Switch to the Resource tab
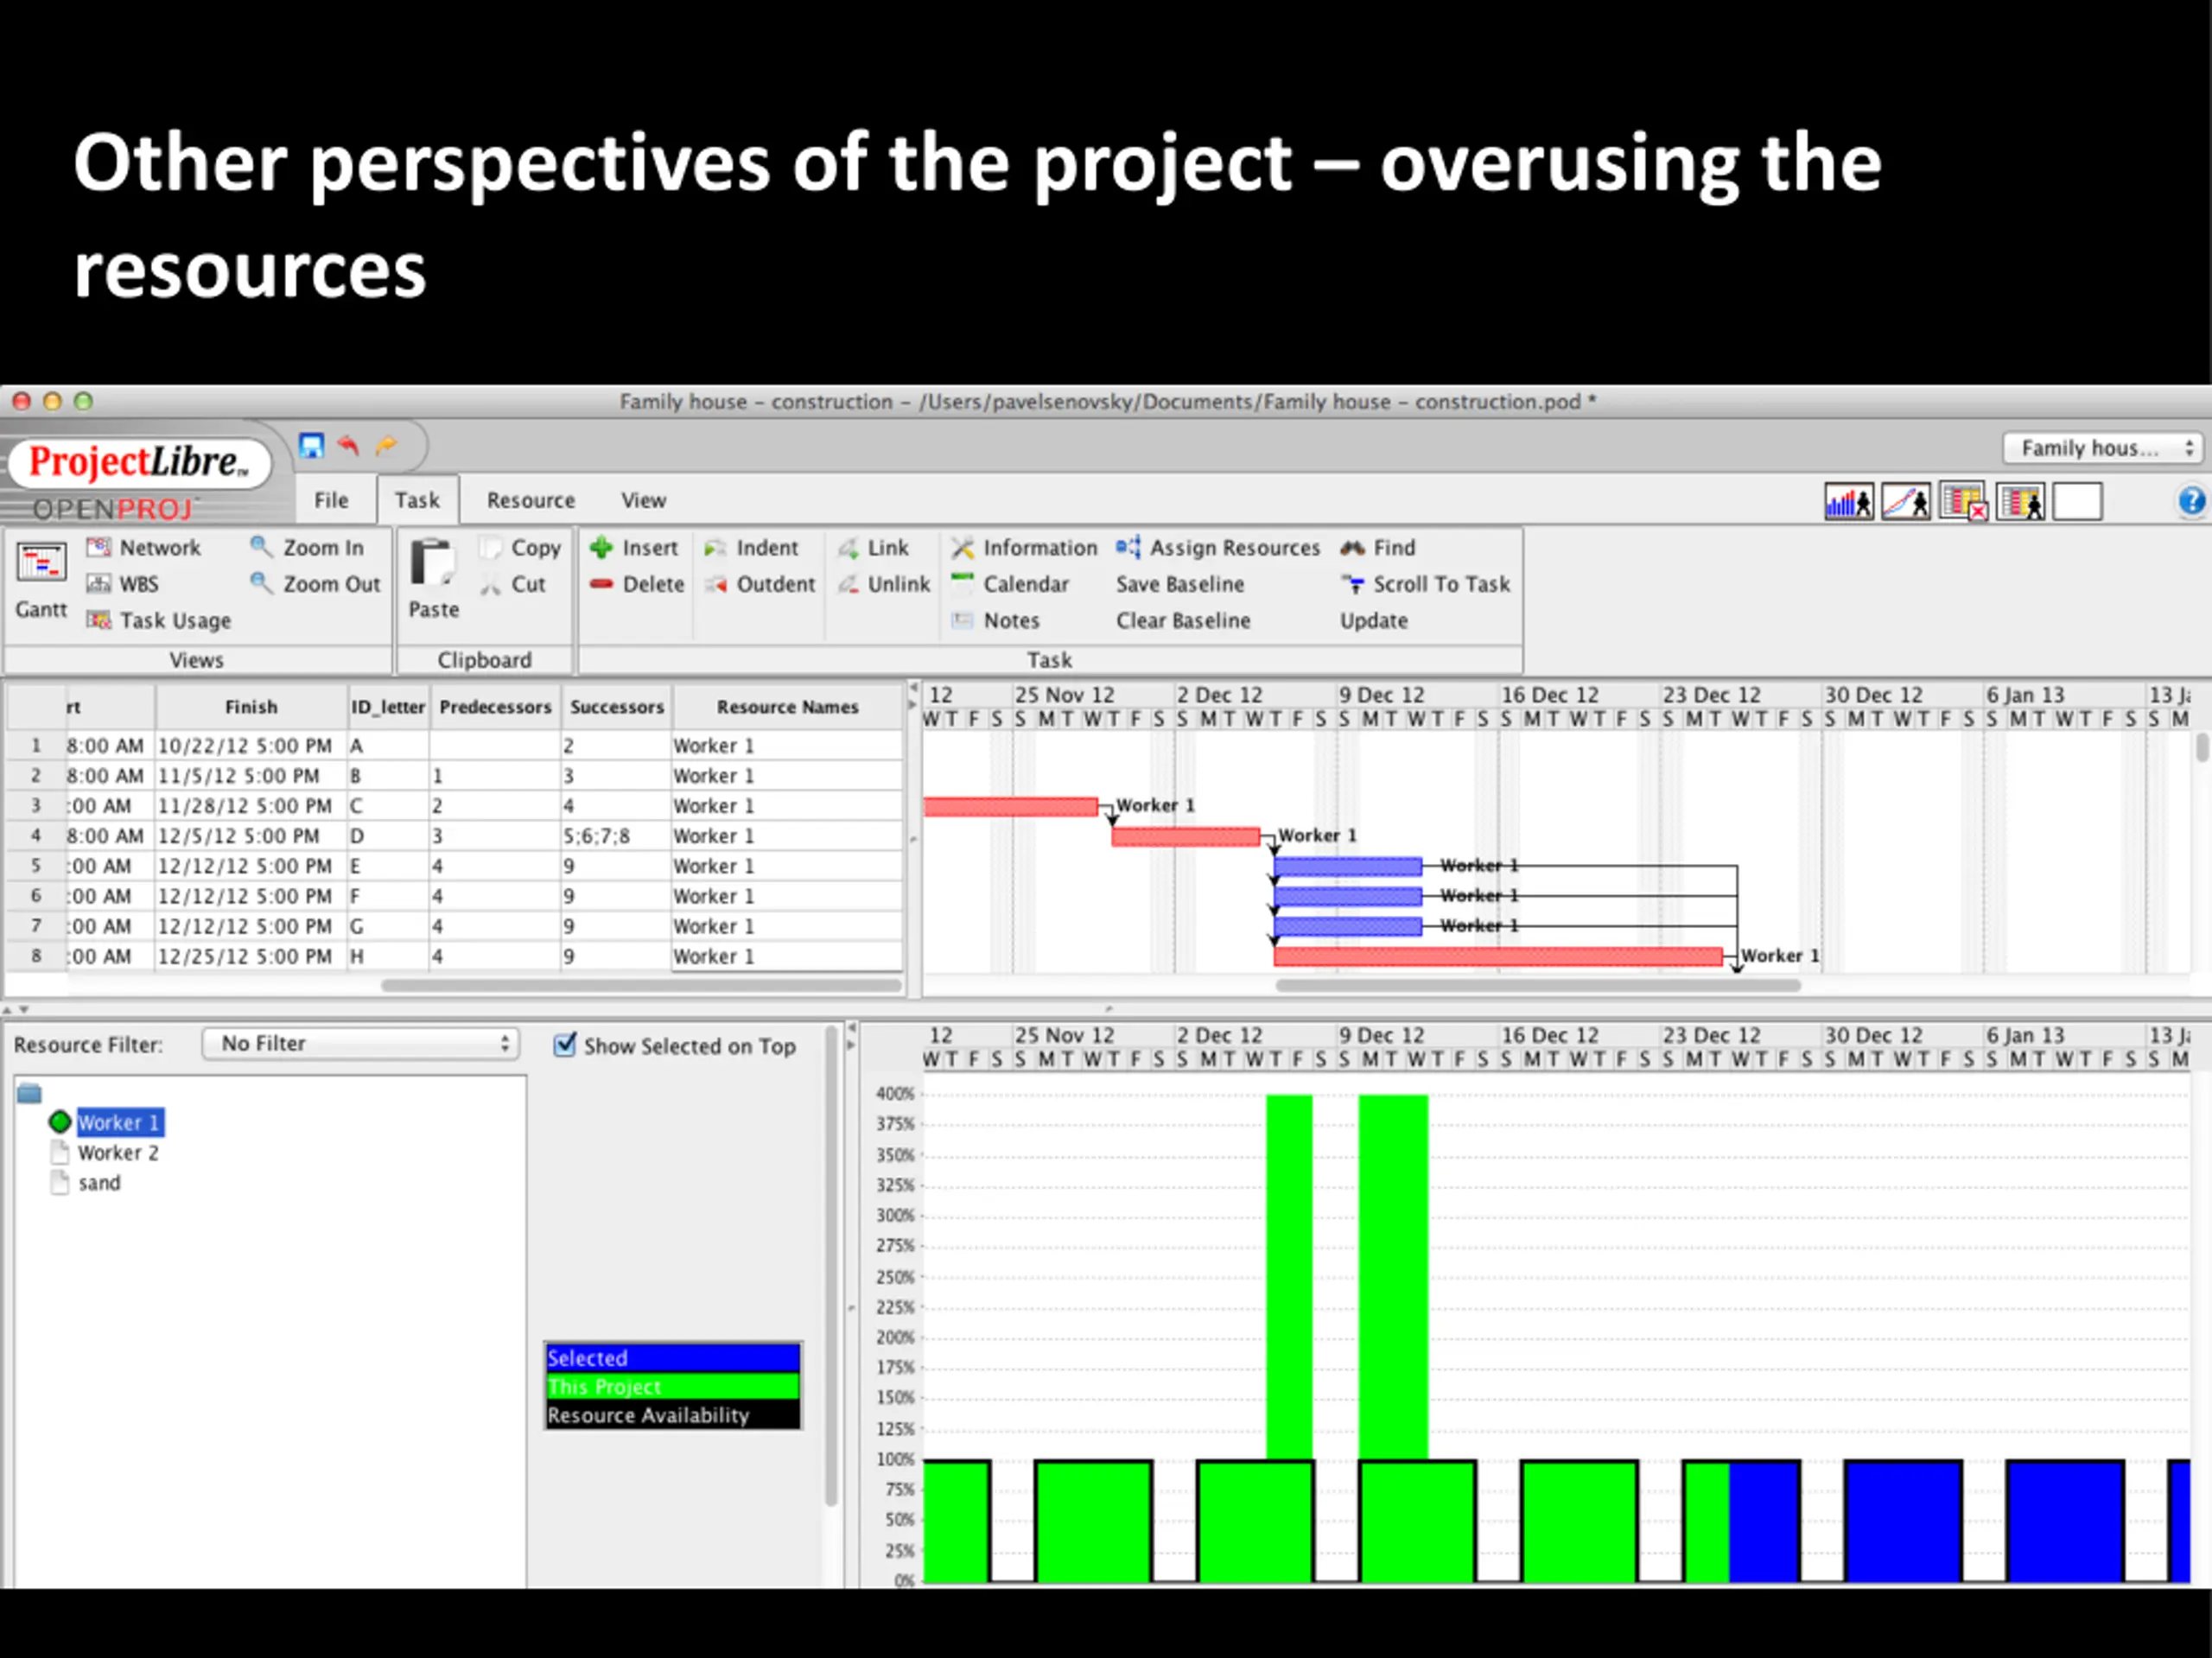2212x1658 pixels. pyautogui.click(x=531, y=500)
